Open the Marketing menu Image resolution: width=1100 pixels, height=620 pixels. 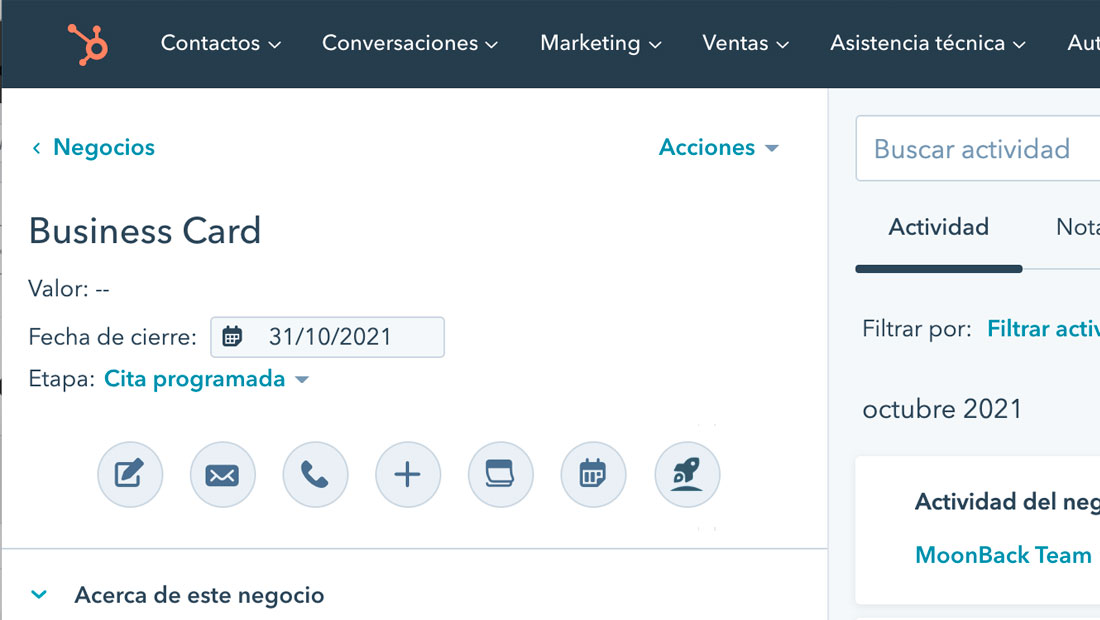pyautogui.click(x=601, y=43)
